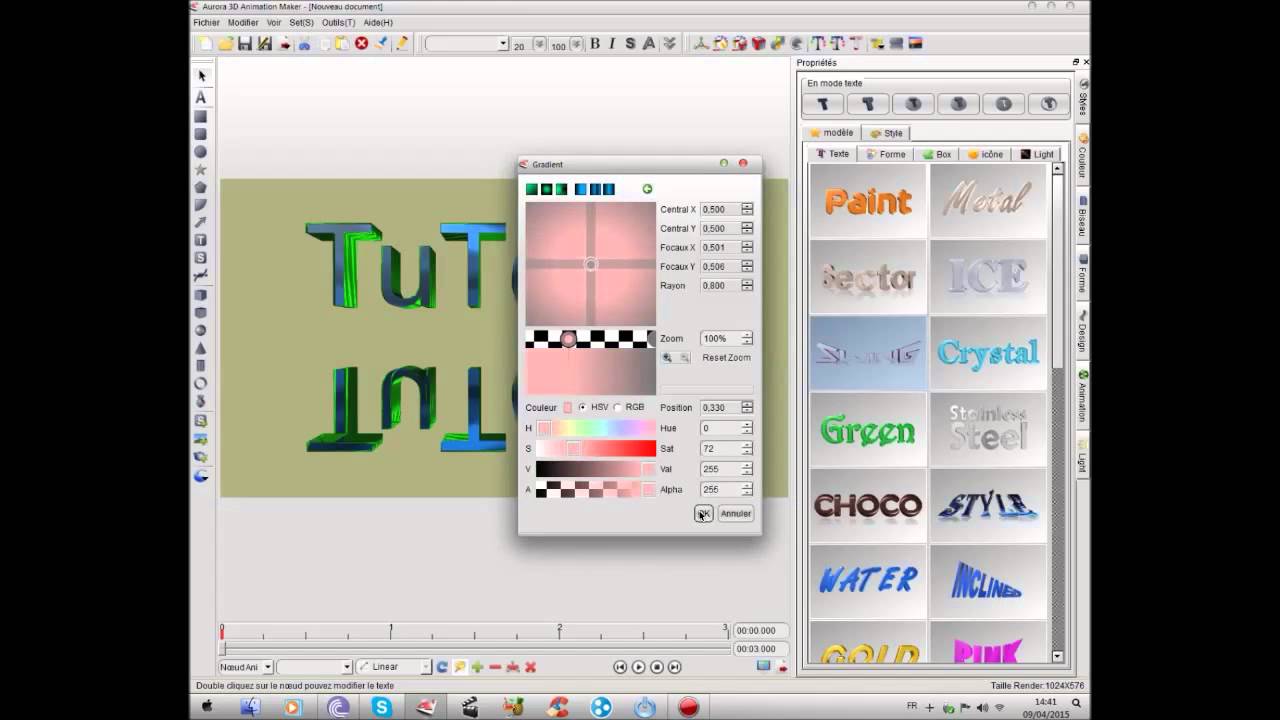Click the Focaux X input field
This screenshot has width=1280, height=720.
(x=720, y=248)
